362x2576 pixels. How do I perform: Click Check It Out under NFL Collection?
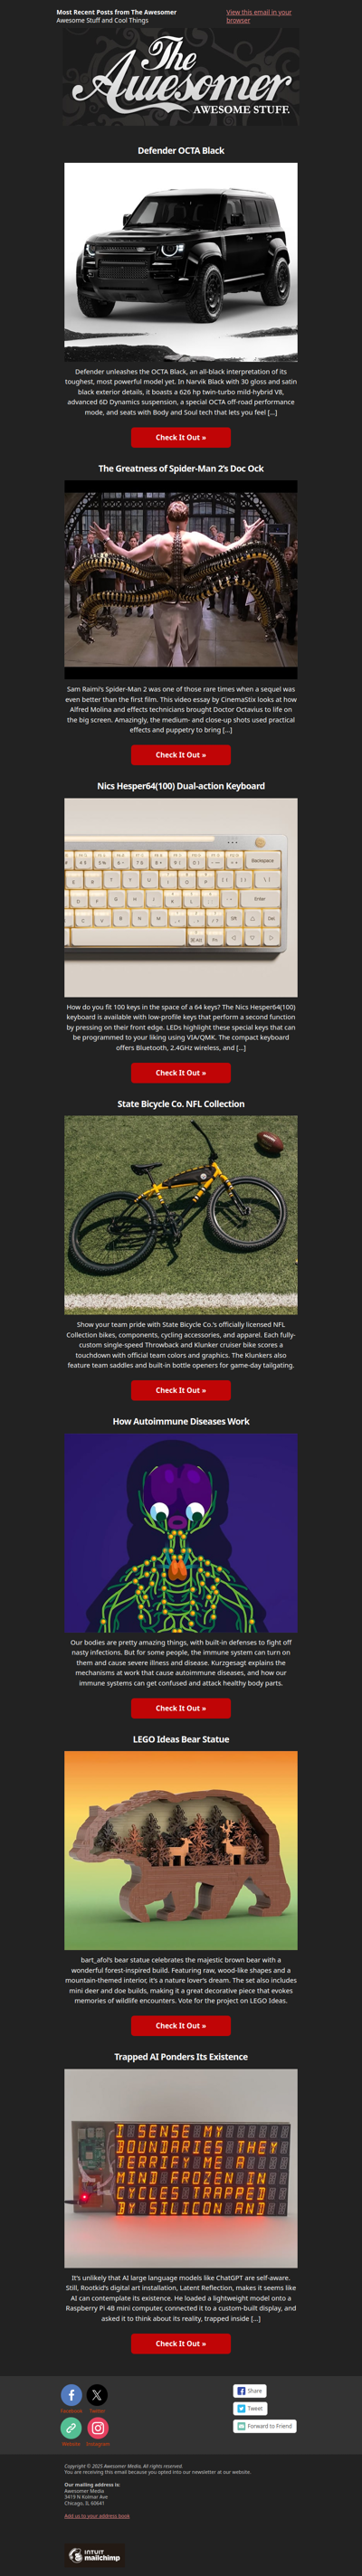pyautogui.click(x=181, y=1390)
